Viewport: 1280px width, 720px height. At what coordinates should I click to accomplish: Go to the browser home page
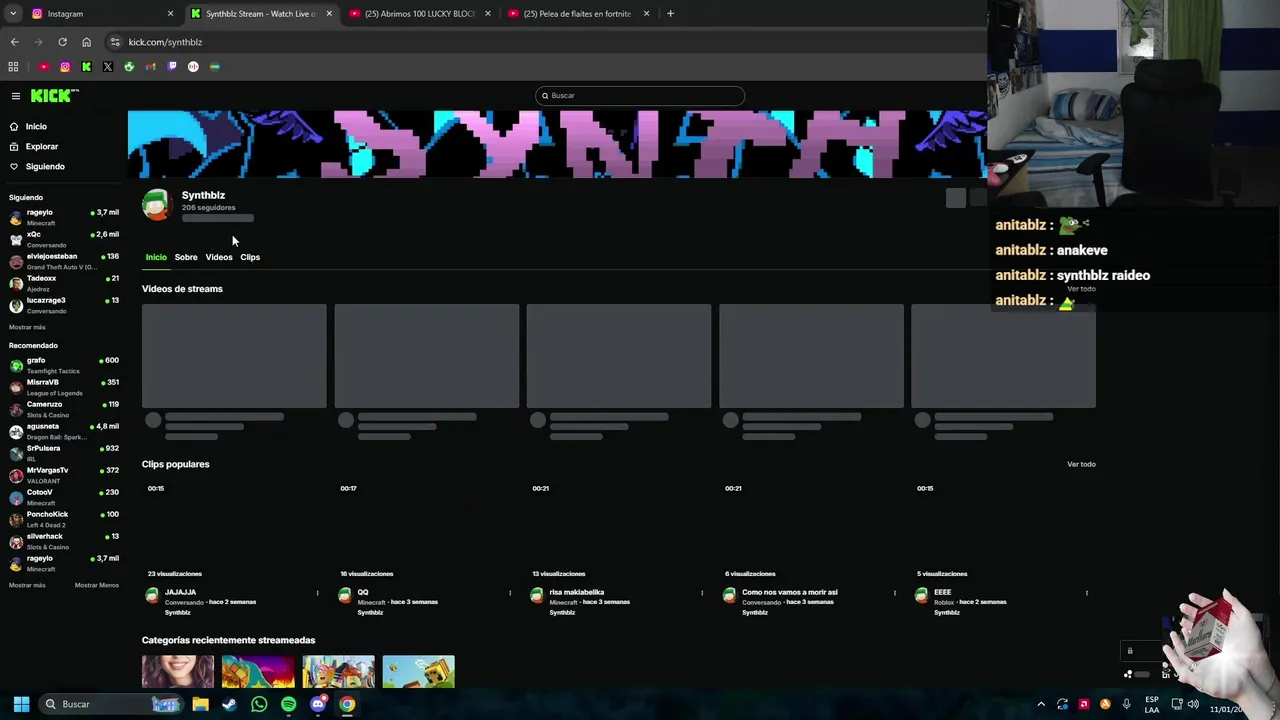tap(86, 42)
